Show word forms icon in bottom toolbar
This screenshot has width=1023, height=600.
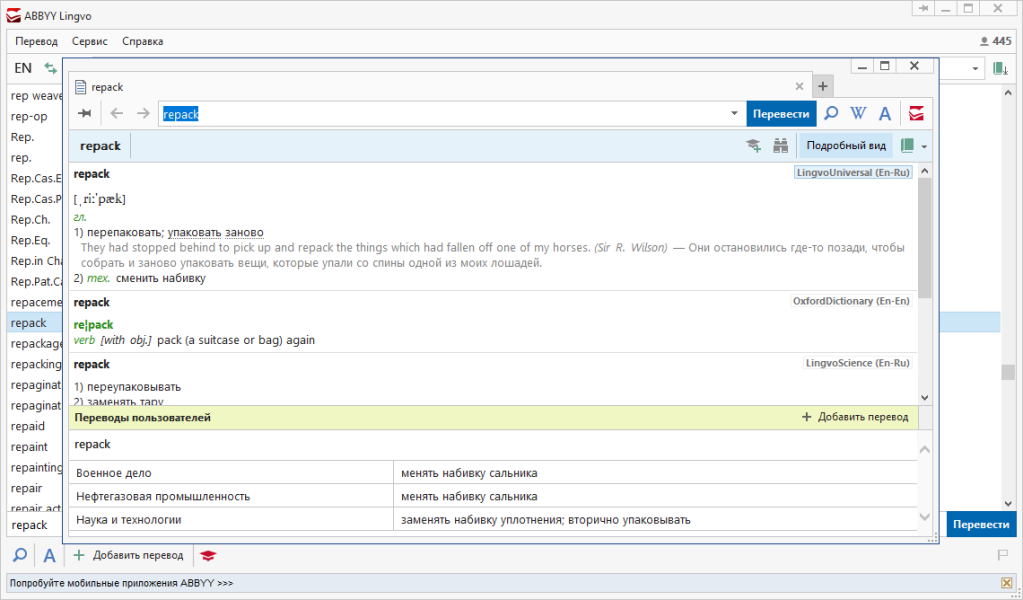[50, 556]
